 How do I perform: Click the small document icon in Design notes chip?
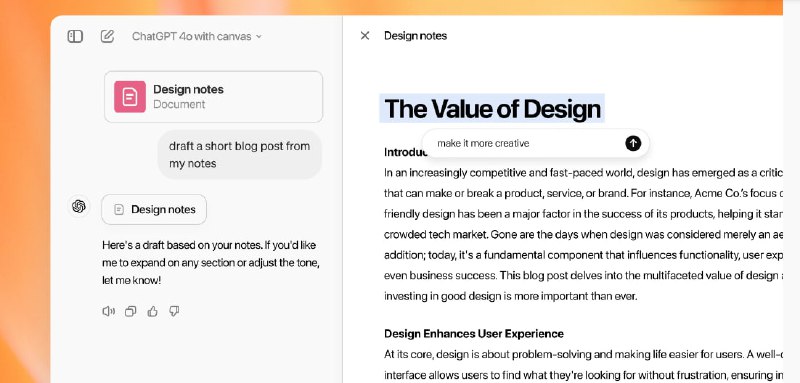119,210
